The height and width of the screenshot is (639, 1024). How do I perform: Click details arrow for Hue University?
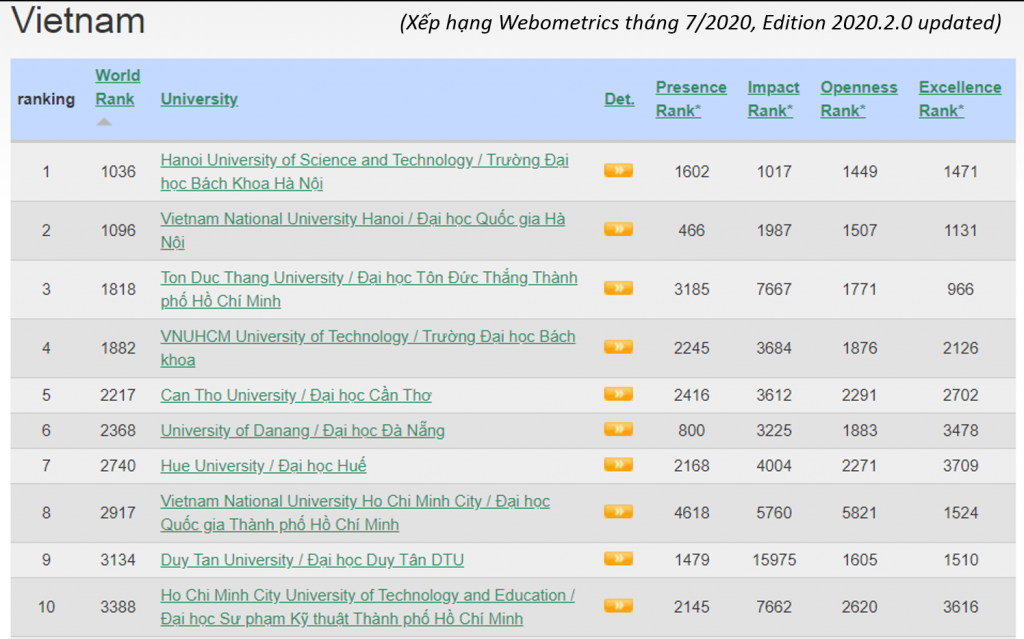618,465
